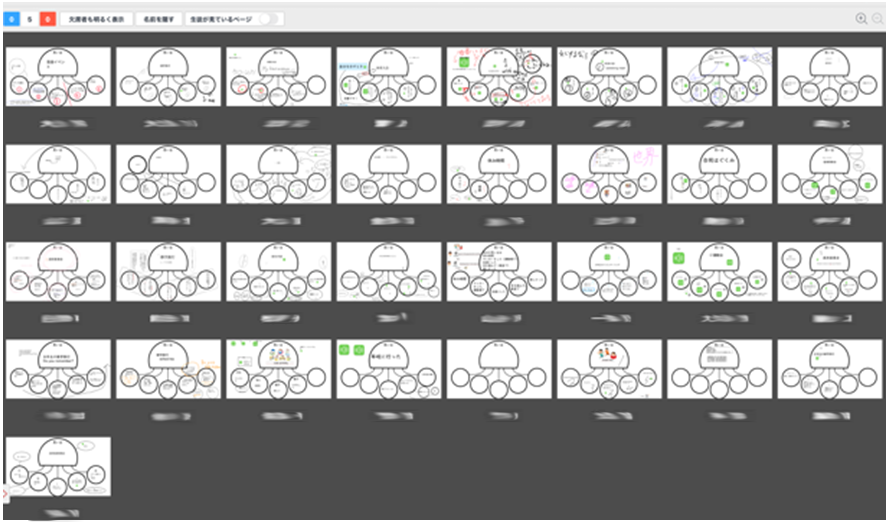Image resolution: width=889 pixels, height=524 pixels.
Task: Click the zoom out magnifier icon
Action: click(878, 19)
